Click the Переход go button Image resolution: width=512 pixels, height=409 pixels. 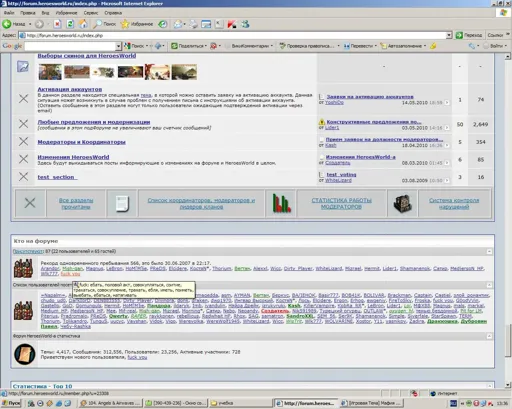pyautogui.click(x=469, y=35)
